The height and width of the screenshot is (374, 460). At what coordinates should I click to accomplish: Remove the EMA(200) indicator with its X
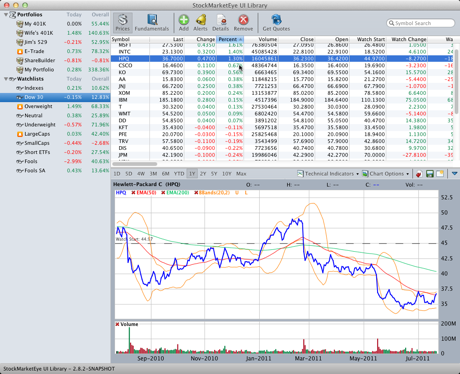[163, 193]
